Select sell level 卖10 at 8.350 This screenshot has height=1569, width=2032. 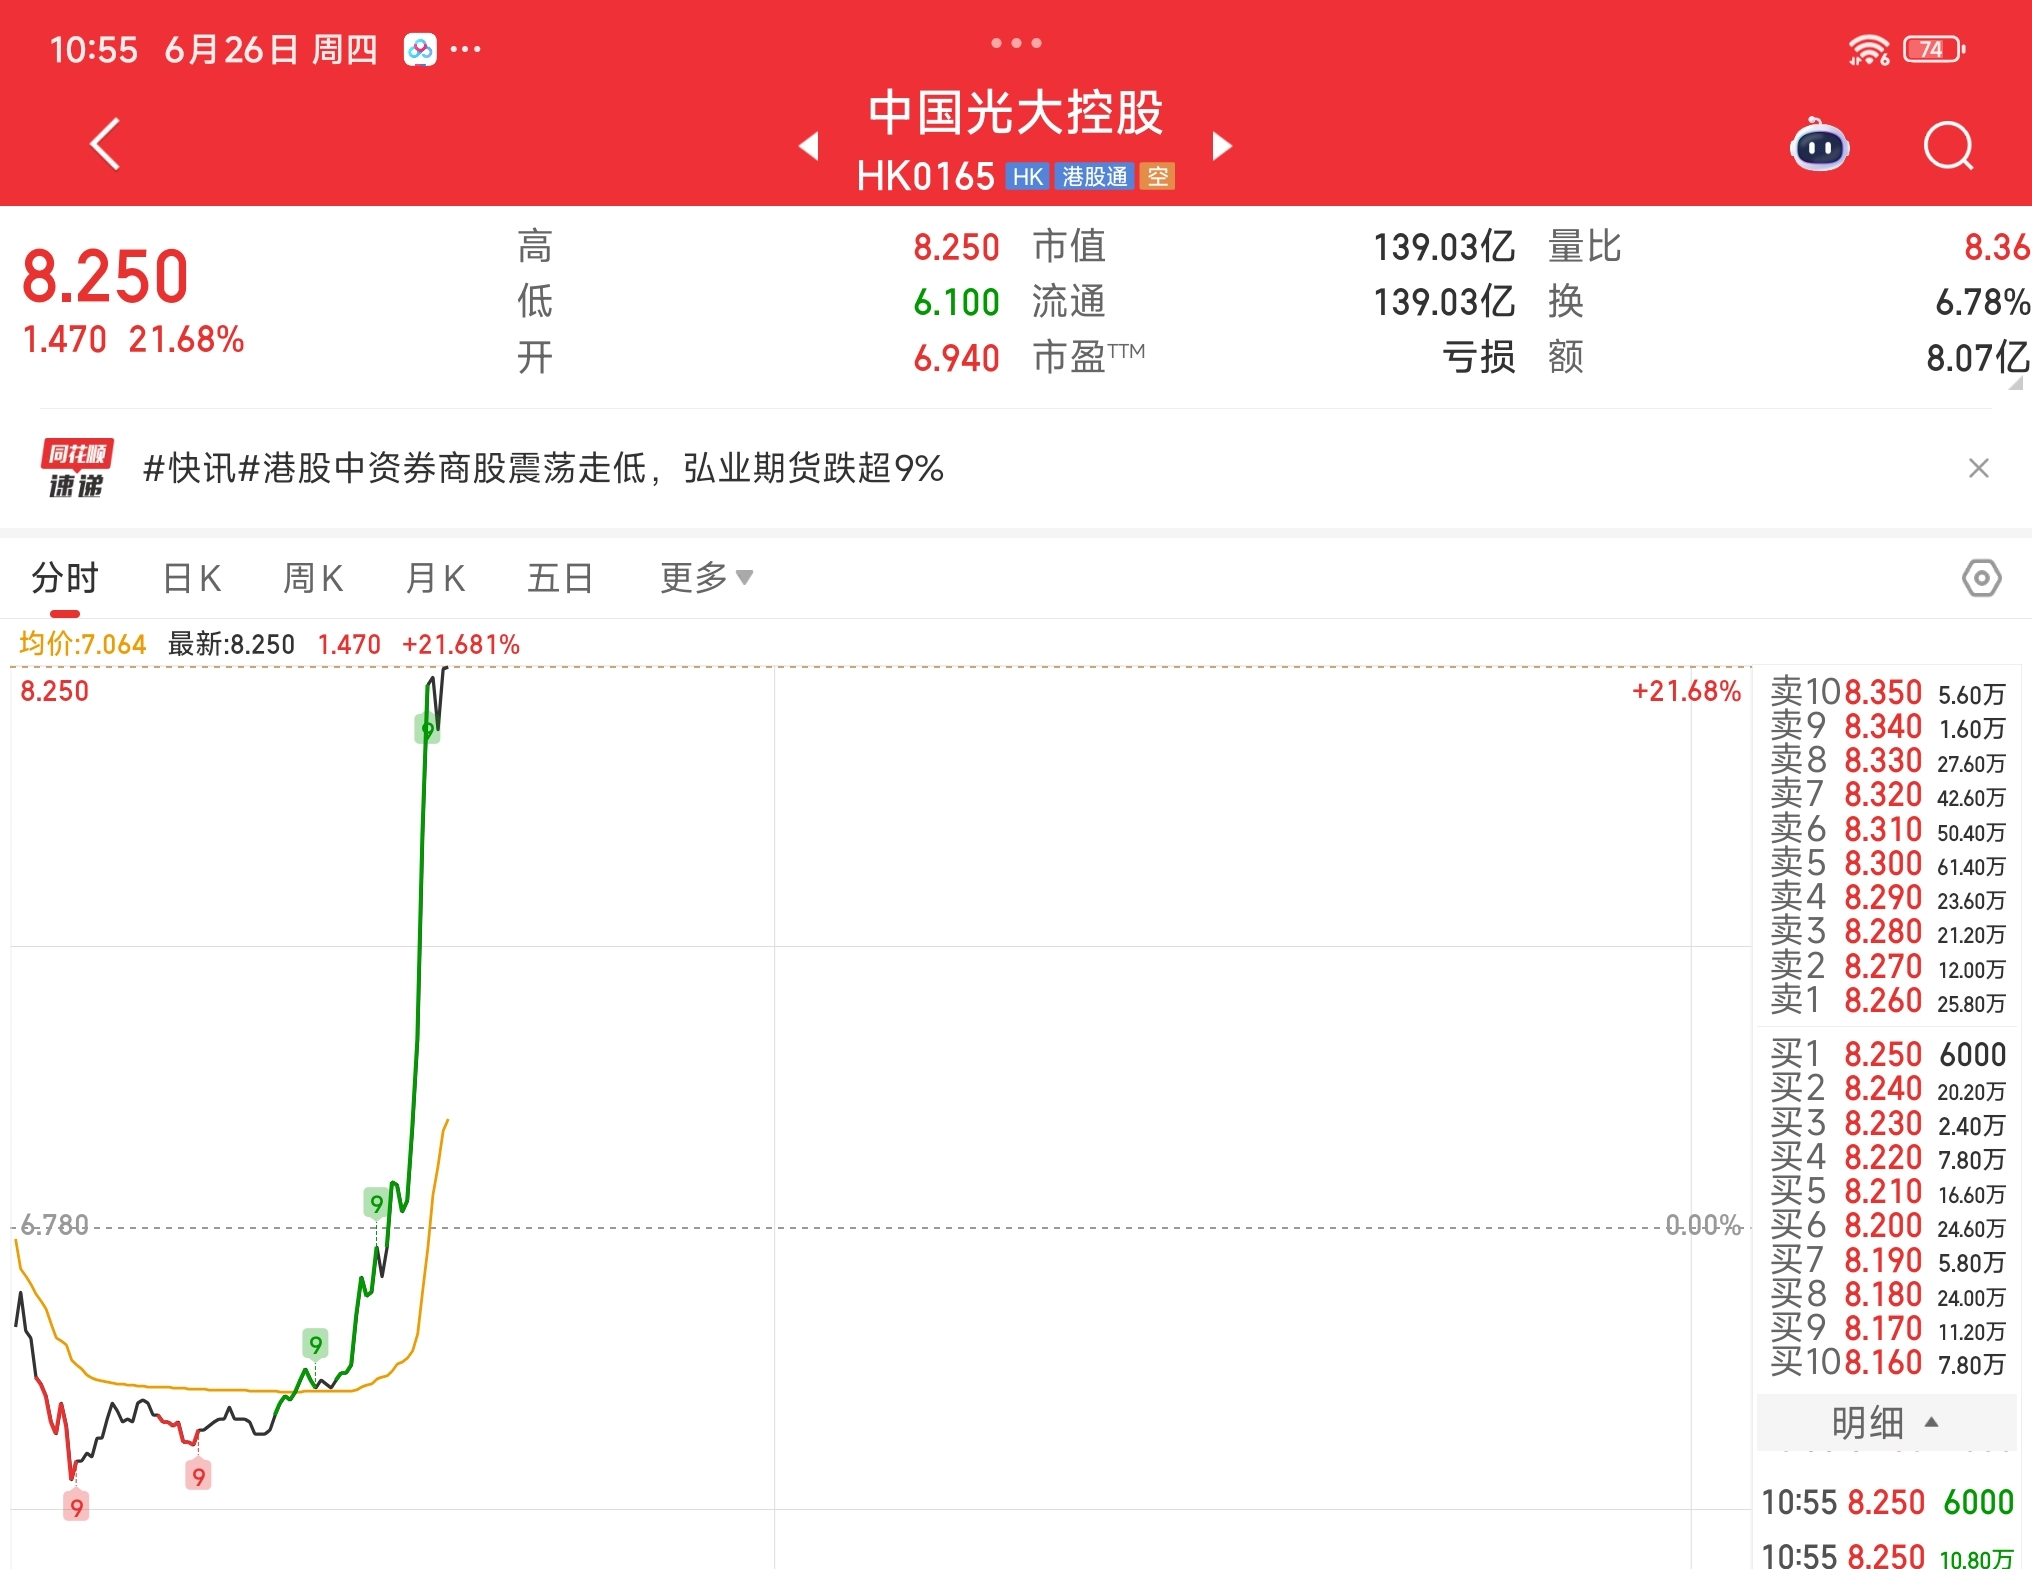tap(1887, 692)
